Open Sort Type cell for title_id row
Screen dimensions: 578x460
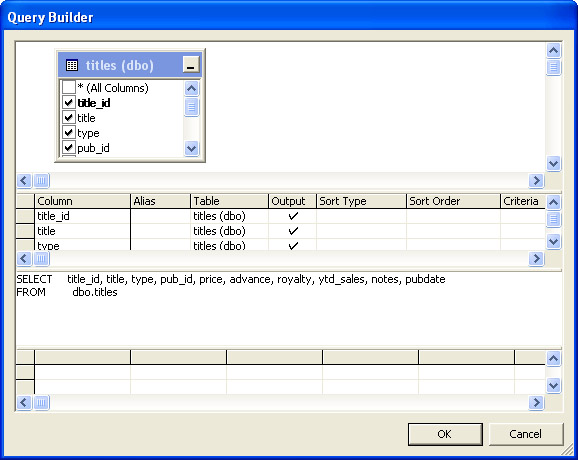point(361,216)
